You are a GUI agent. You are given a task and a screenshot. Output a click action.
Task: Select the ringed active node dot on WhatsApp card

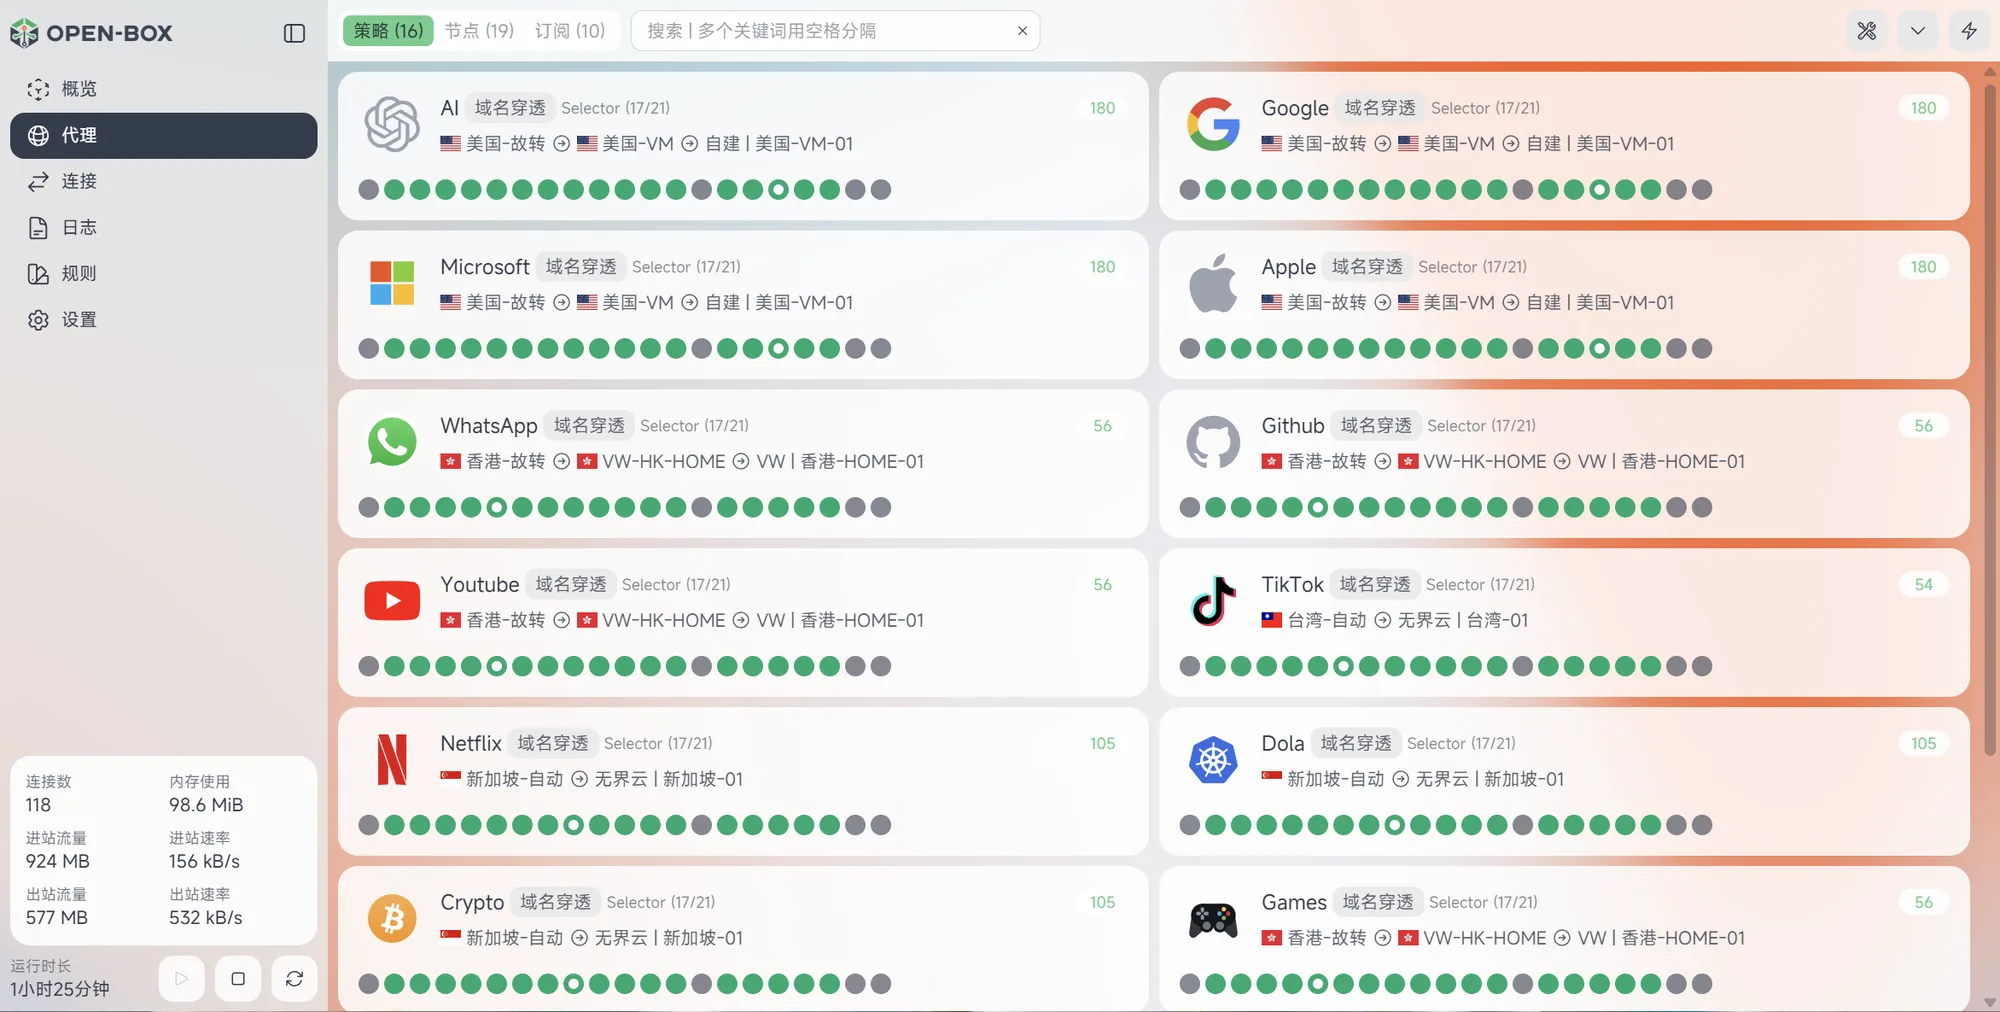click(x=496, y=508)
